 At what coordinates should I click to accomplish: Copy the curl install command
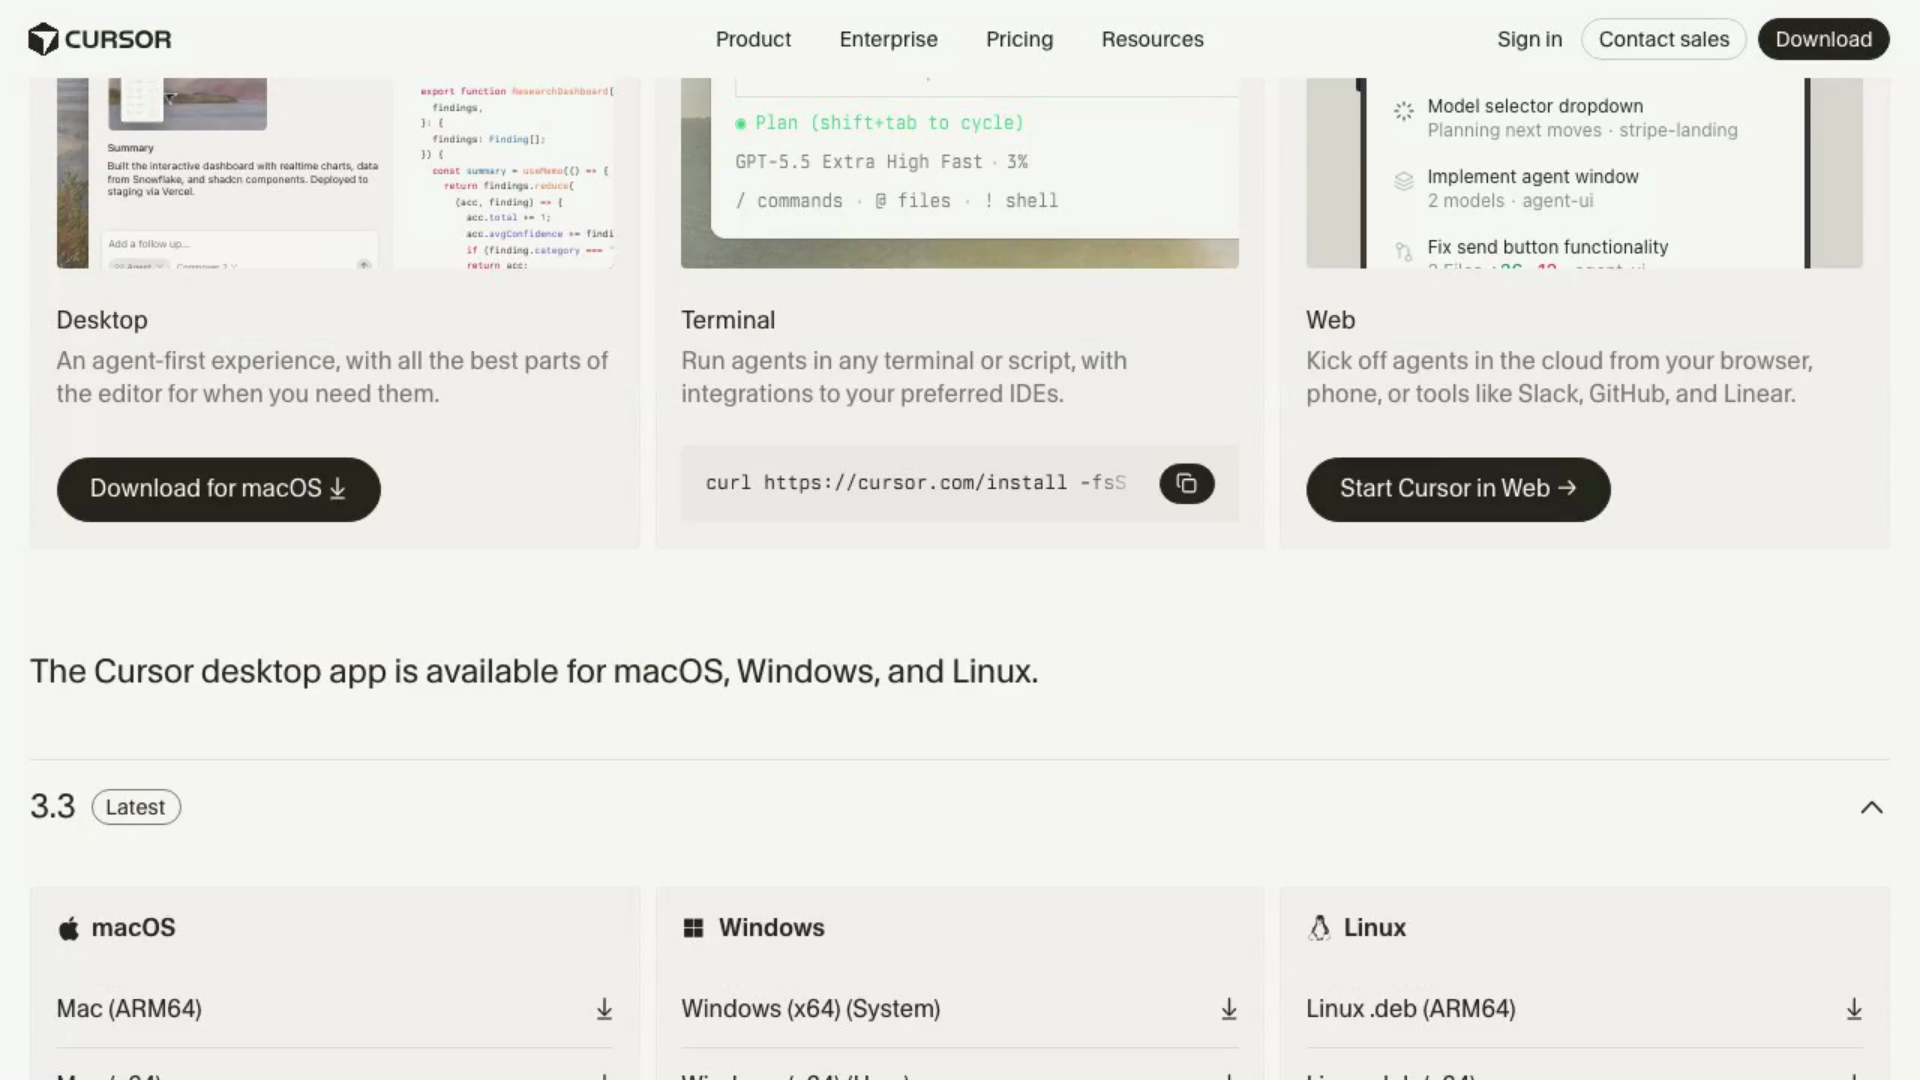click(1187, 484)
